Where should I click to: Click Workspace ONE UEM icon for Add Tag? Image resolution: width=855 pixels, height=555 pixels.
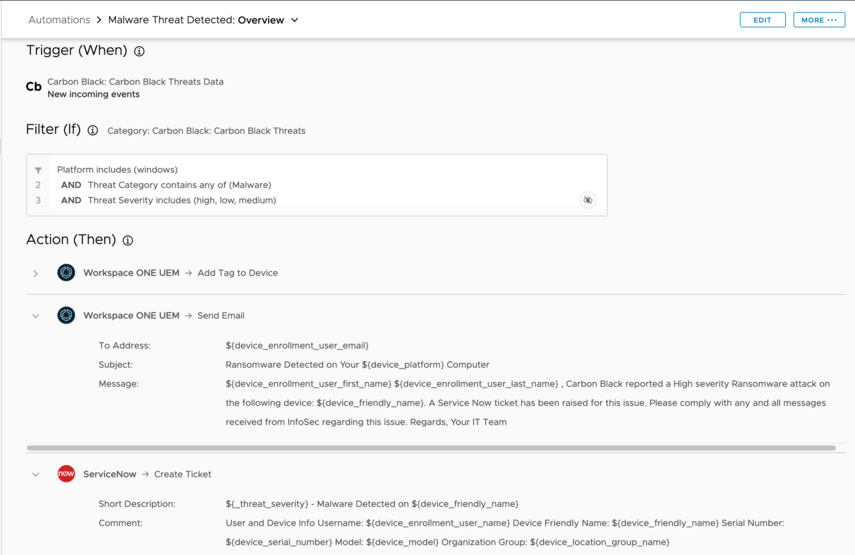coord(66,273)
